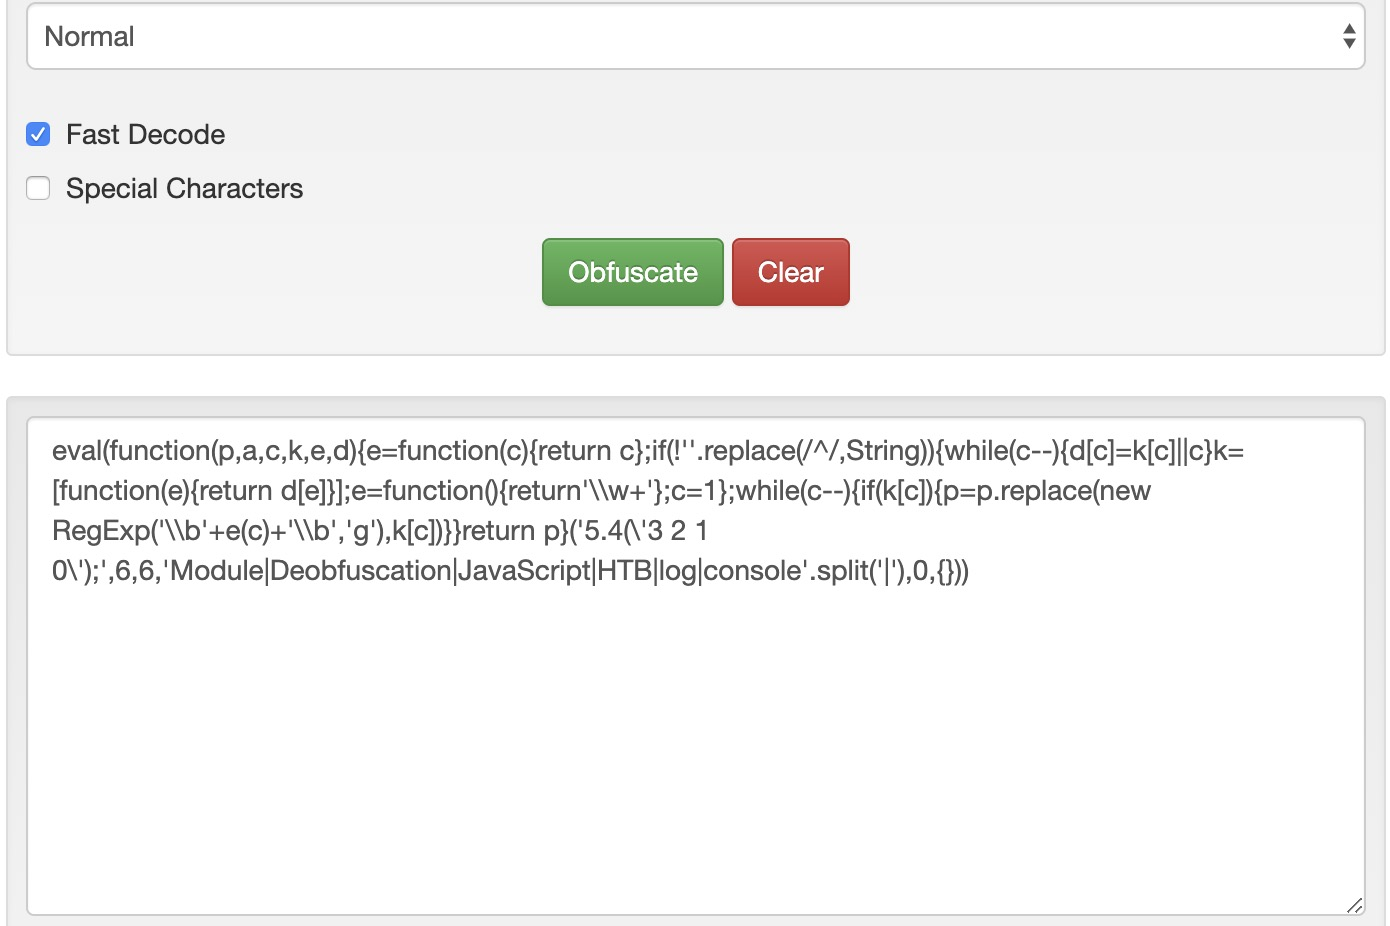Viewport: 1390px width, 926px height.
Task: Click the word 'JavaScript' in output code
Action: 524,571
